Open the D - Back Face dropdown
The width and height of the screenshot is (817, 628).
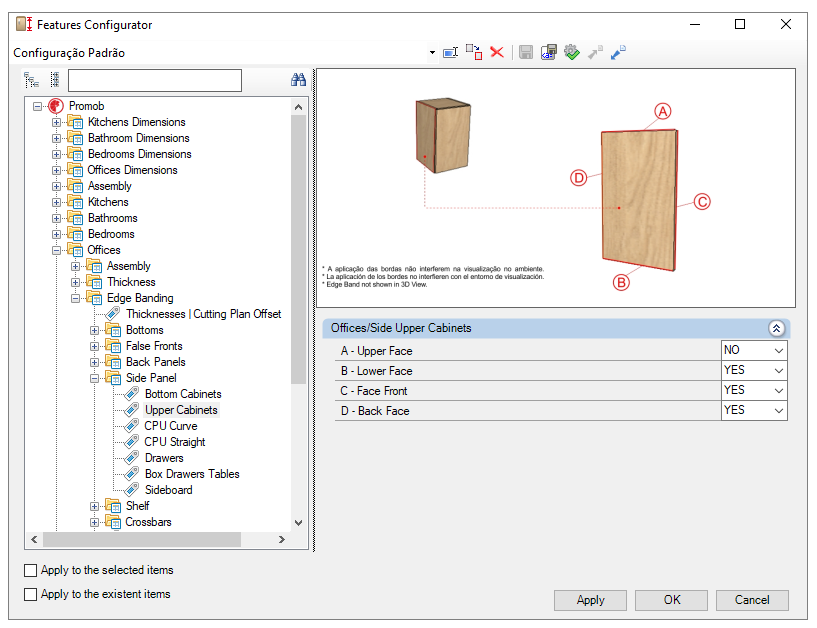coord(778,411)
